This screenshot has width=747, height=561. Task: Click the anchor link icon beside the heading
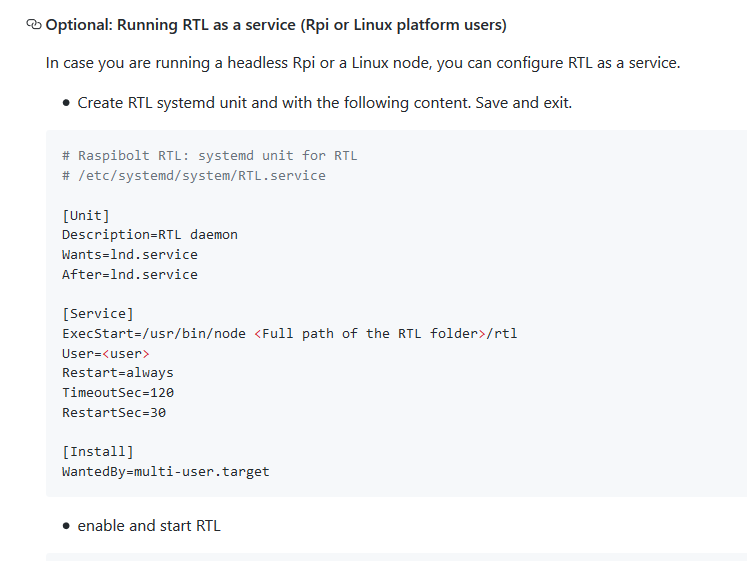point(34,24)
